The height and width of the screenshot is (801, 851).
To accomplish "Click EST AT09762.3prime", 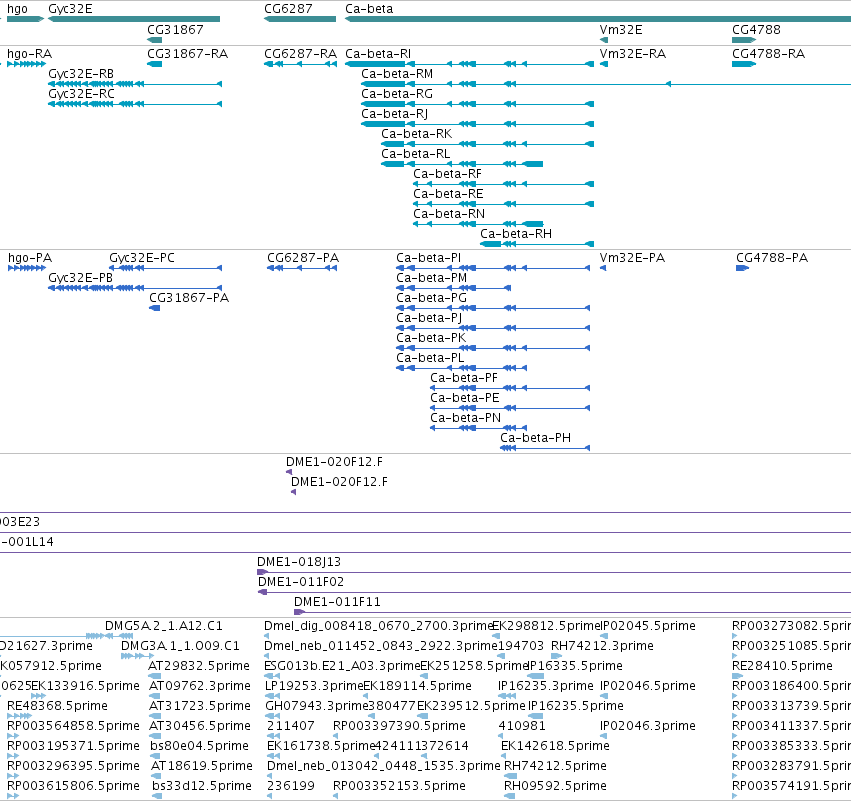I will pyautogui.click(x=155, y=696).
